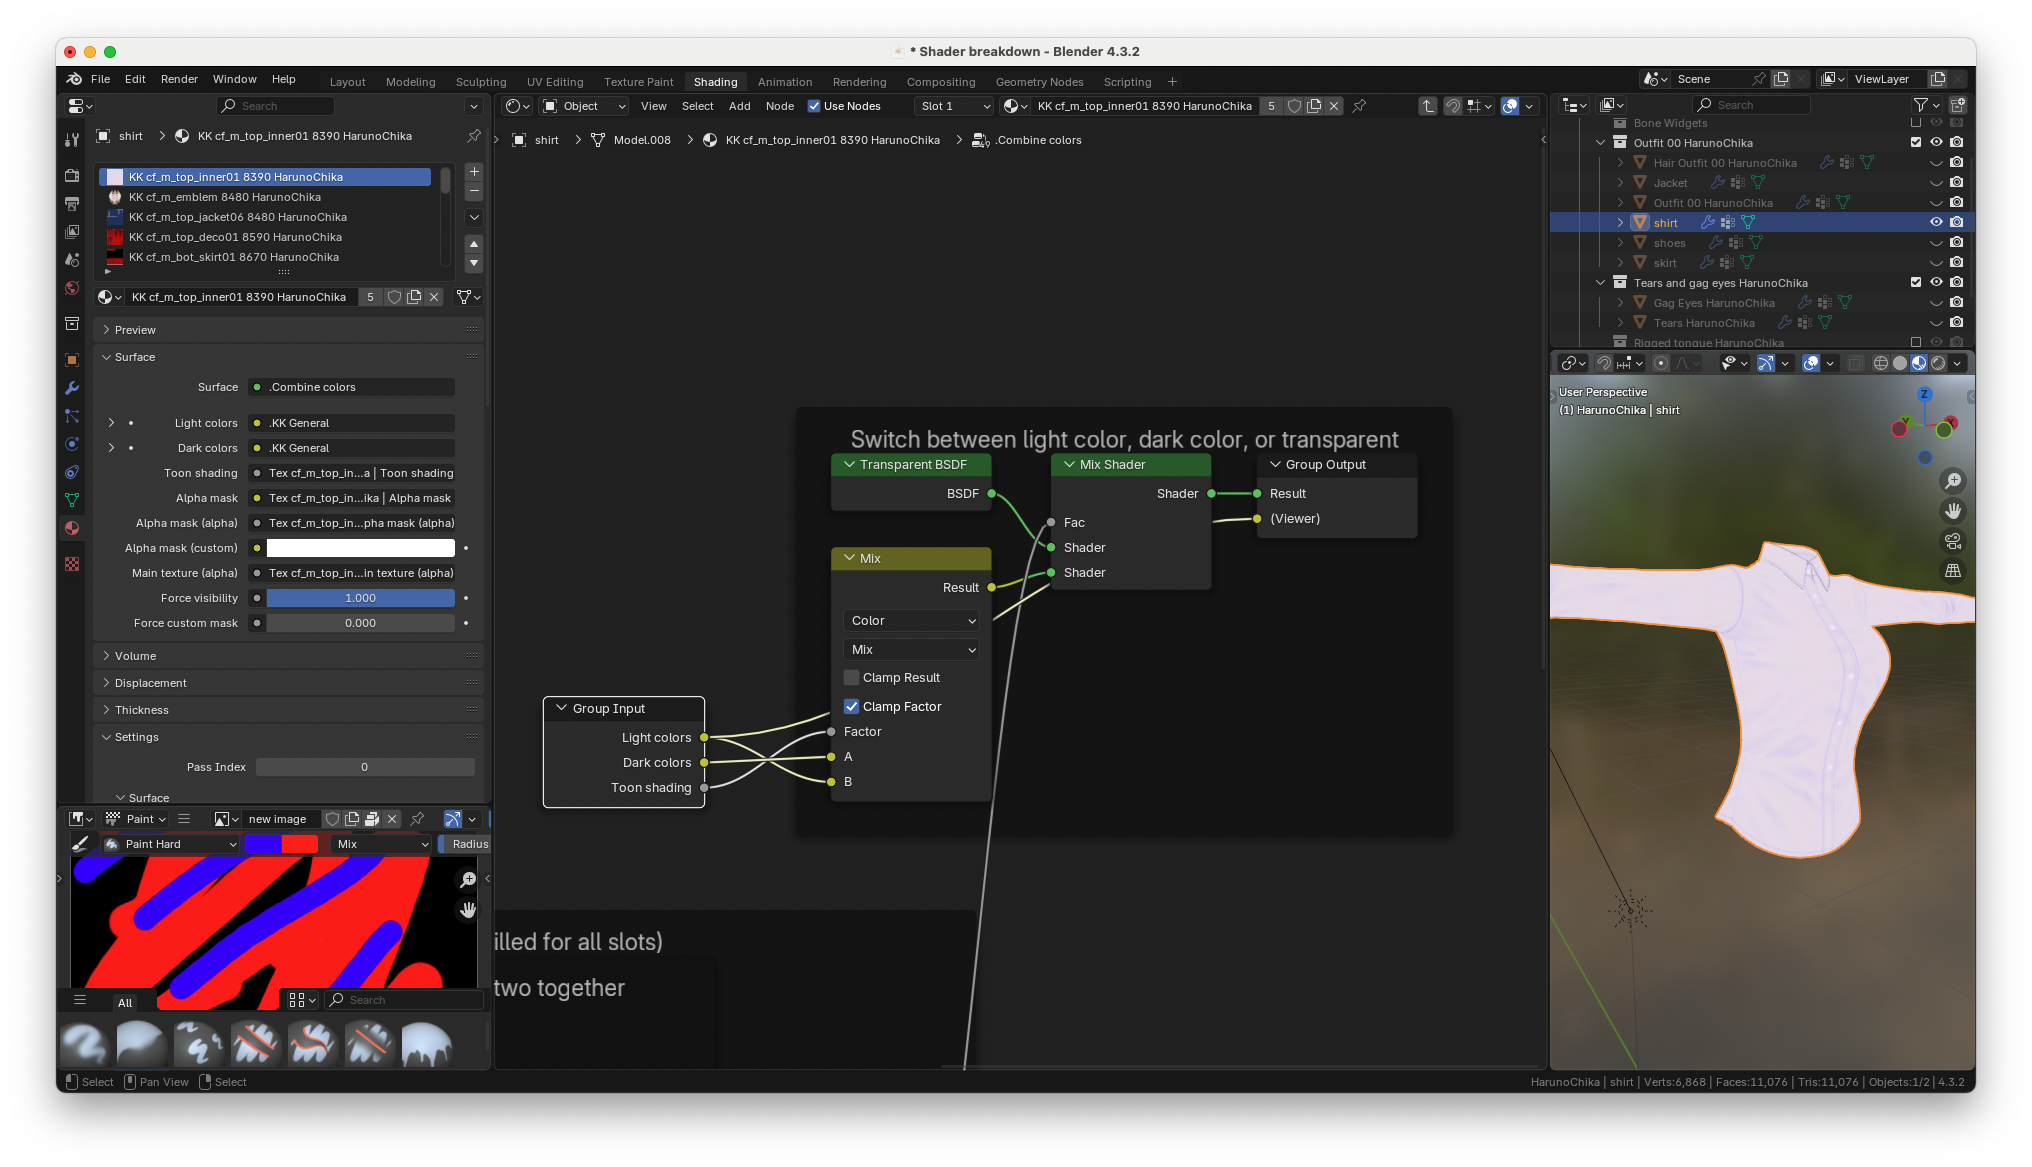Image resolution: width=2032 pixels, height=1167 pixels.
Task: Expand the Volume panel
Action: click(x=135, y=656)
